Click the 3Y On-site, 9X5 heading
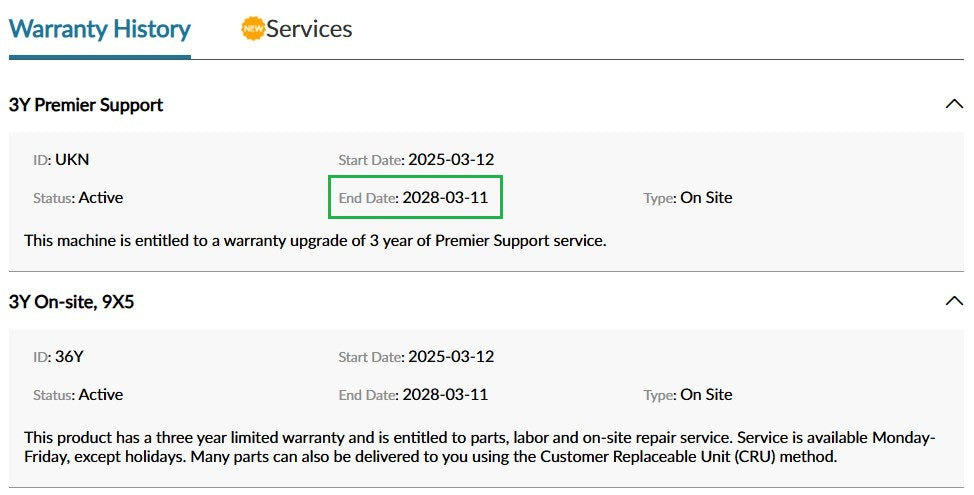The image size is (974, 495). point(71,301)
